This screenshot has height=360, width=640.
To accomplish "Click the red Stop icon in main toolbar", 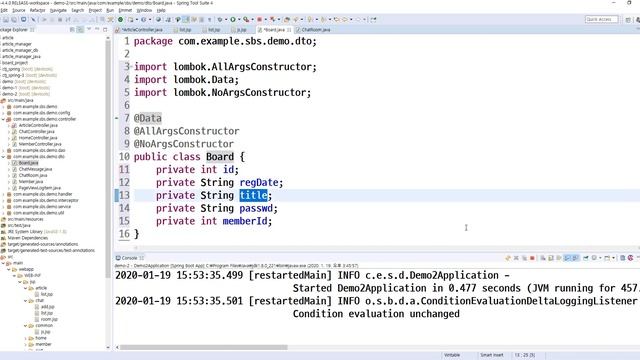I will point(259,20).
